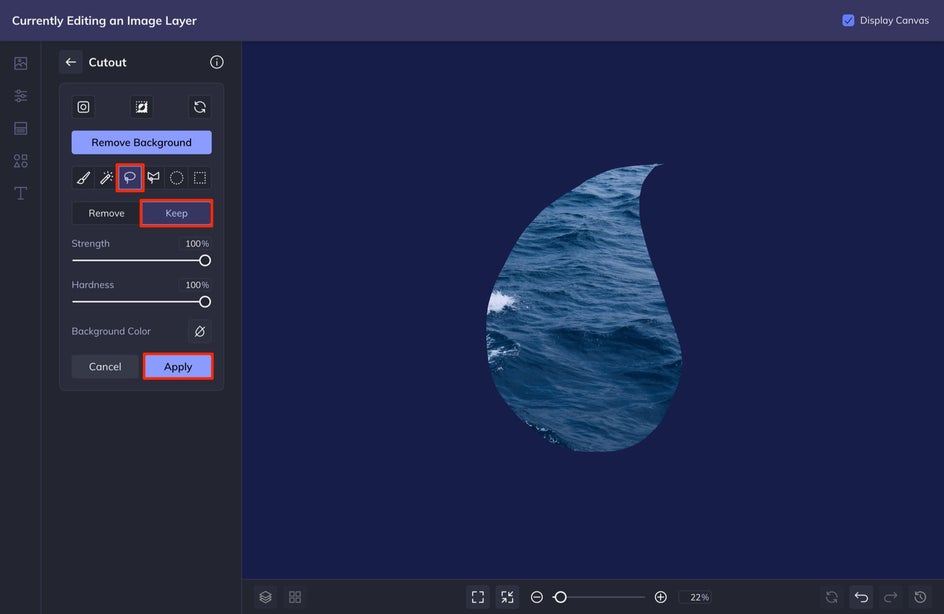Open the Background Color picker swatch
Image resolution: width=944 pixels, height=614 pixels.
point(200,332)
